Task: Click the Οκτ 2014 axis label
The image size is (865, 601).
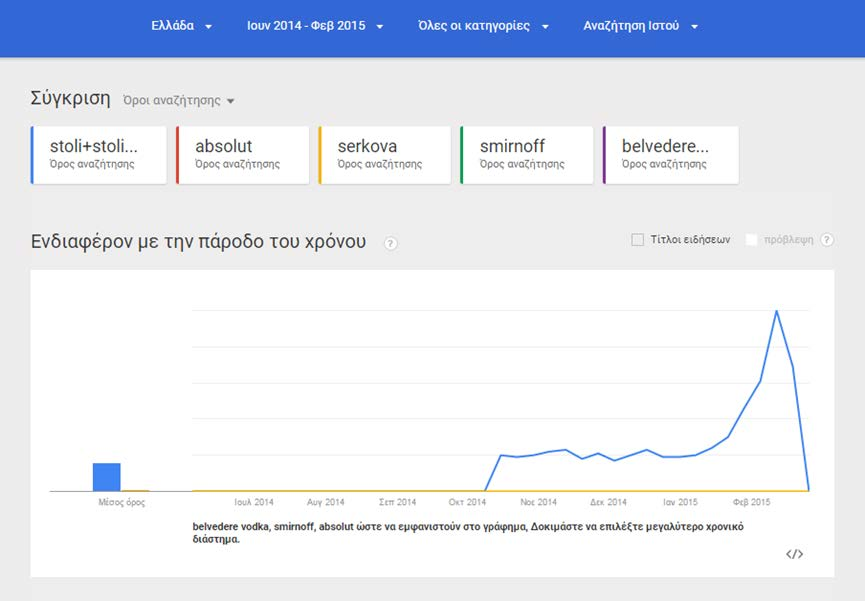Action: point(467,502)
